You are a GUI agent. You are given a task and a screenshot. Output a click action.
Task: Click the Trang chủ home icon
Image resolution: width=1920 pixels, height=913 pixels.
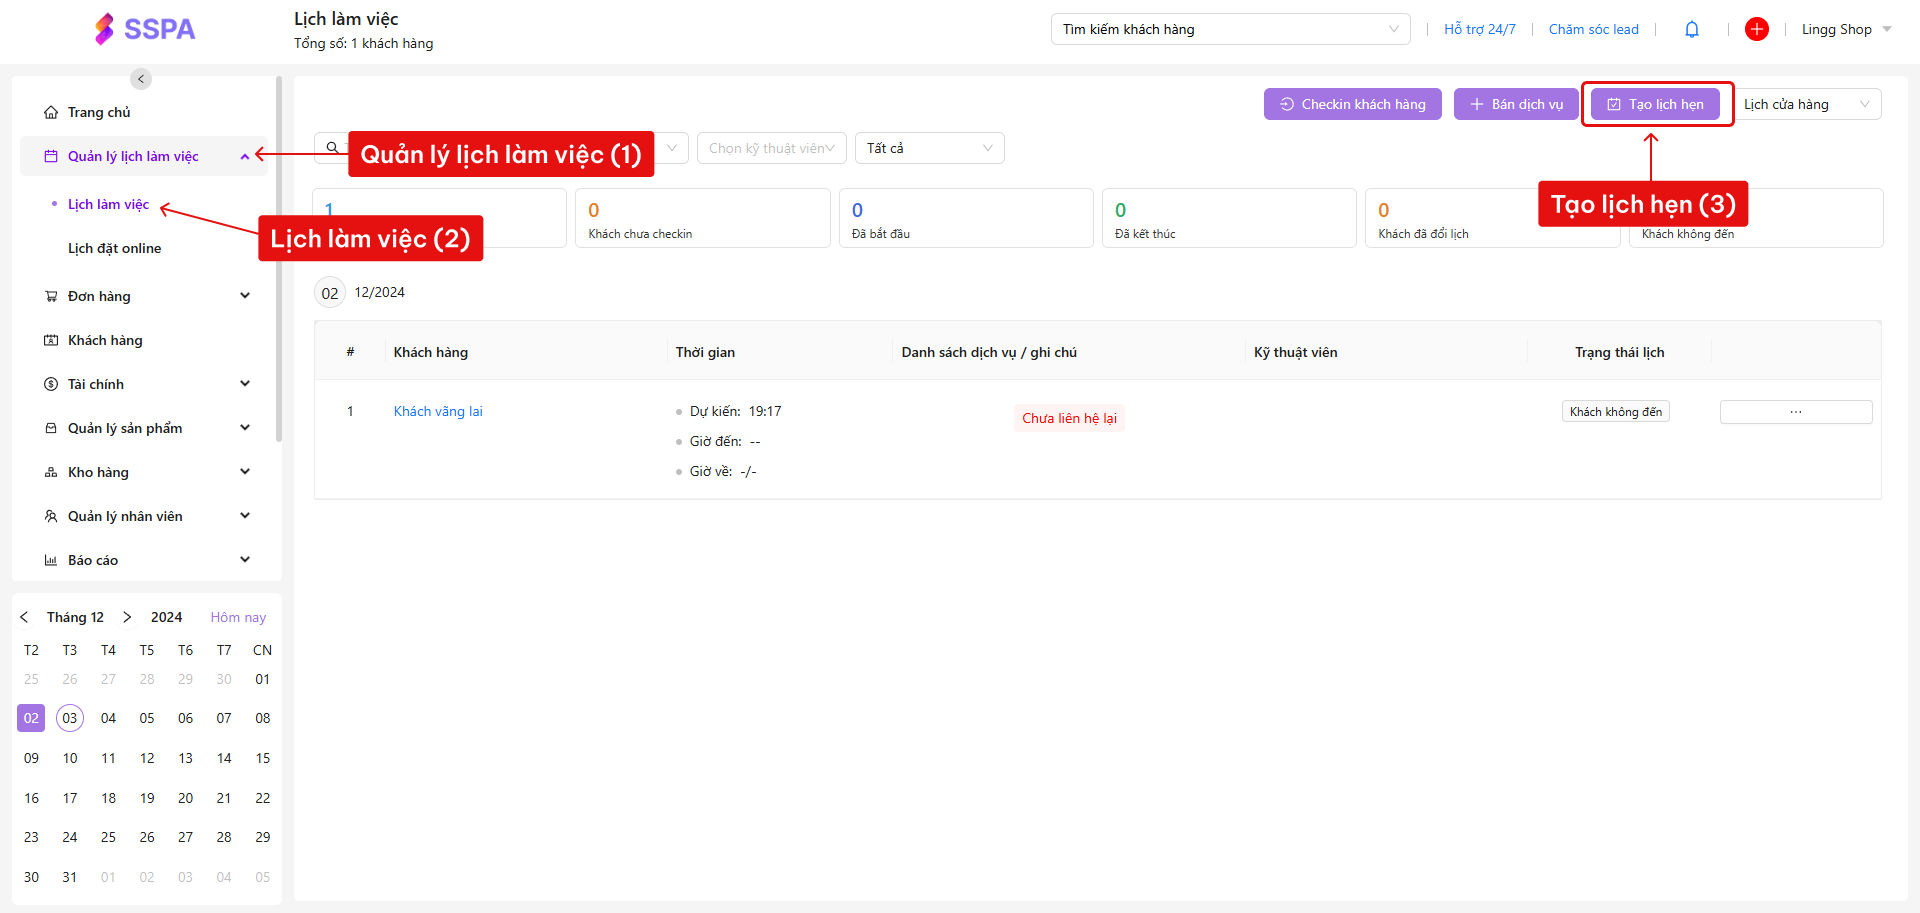pyautogui.click(x=51, y=112)
